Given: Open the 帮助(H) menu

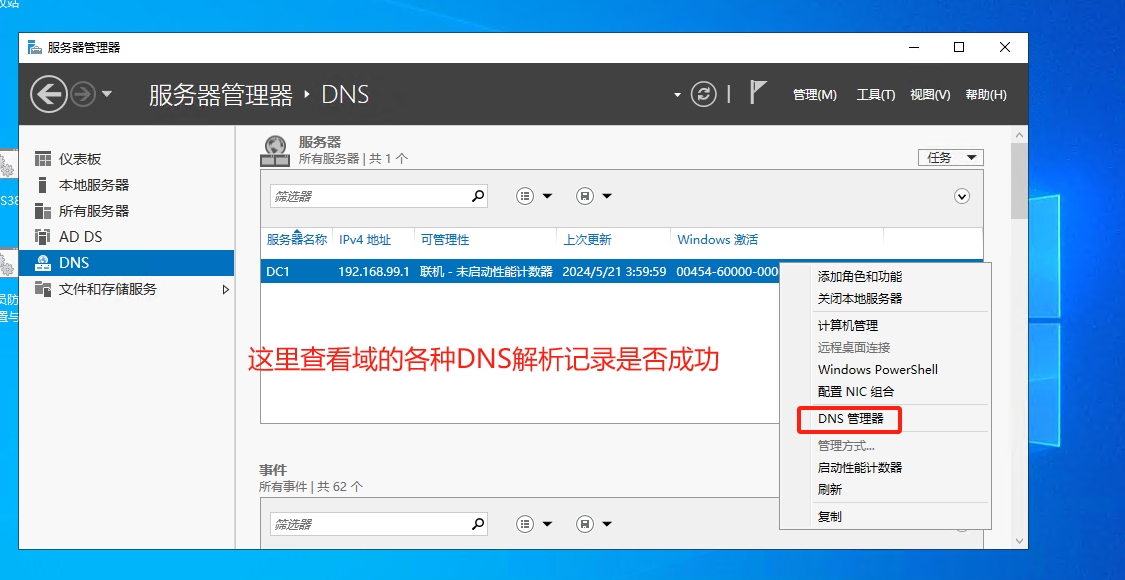Looking at the screenshot, I should point(986,95).
